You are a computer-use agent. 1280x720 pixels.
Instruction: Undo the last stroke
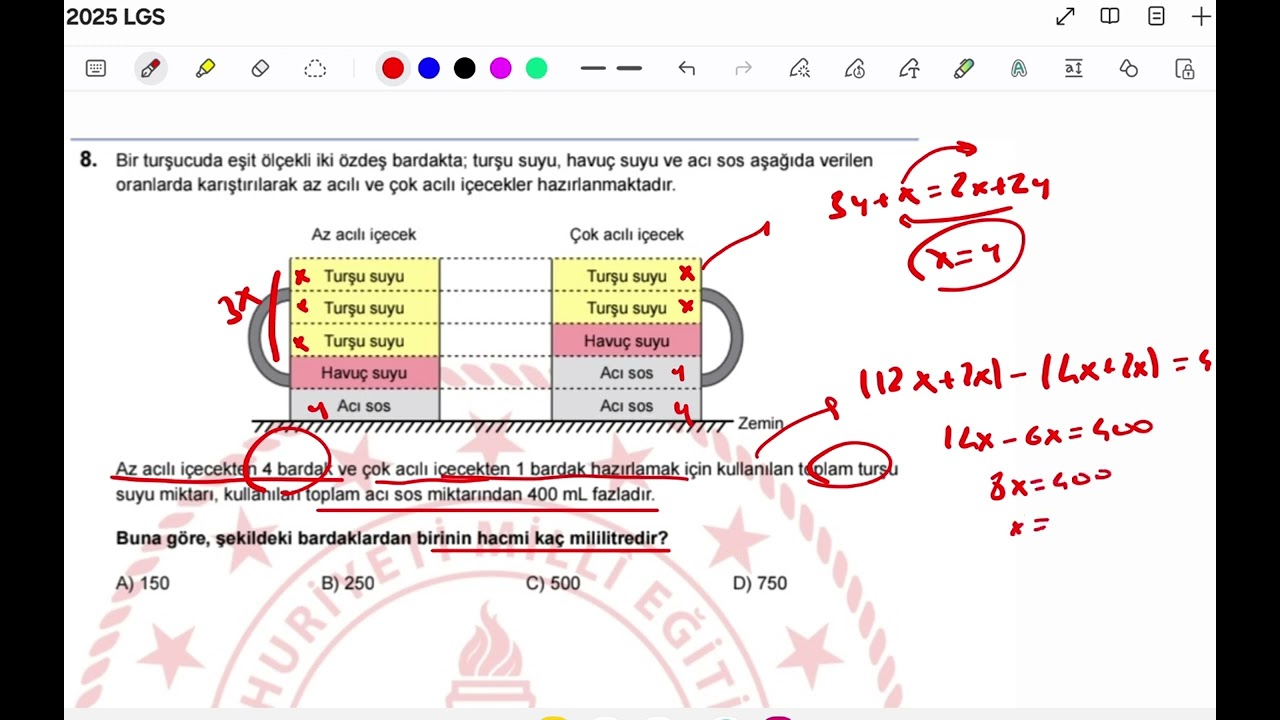[686, 69]
